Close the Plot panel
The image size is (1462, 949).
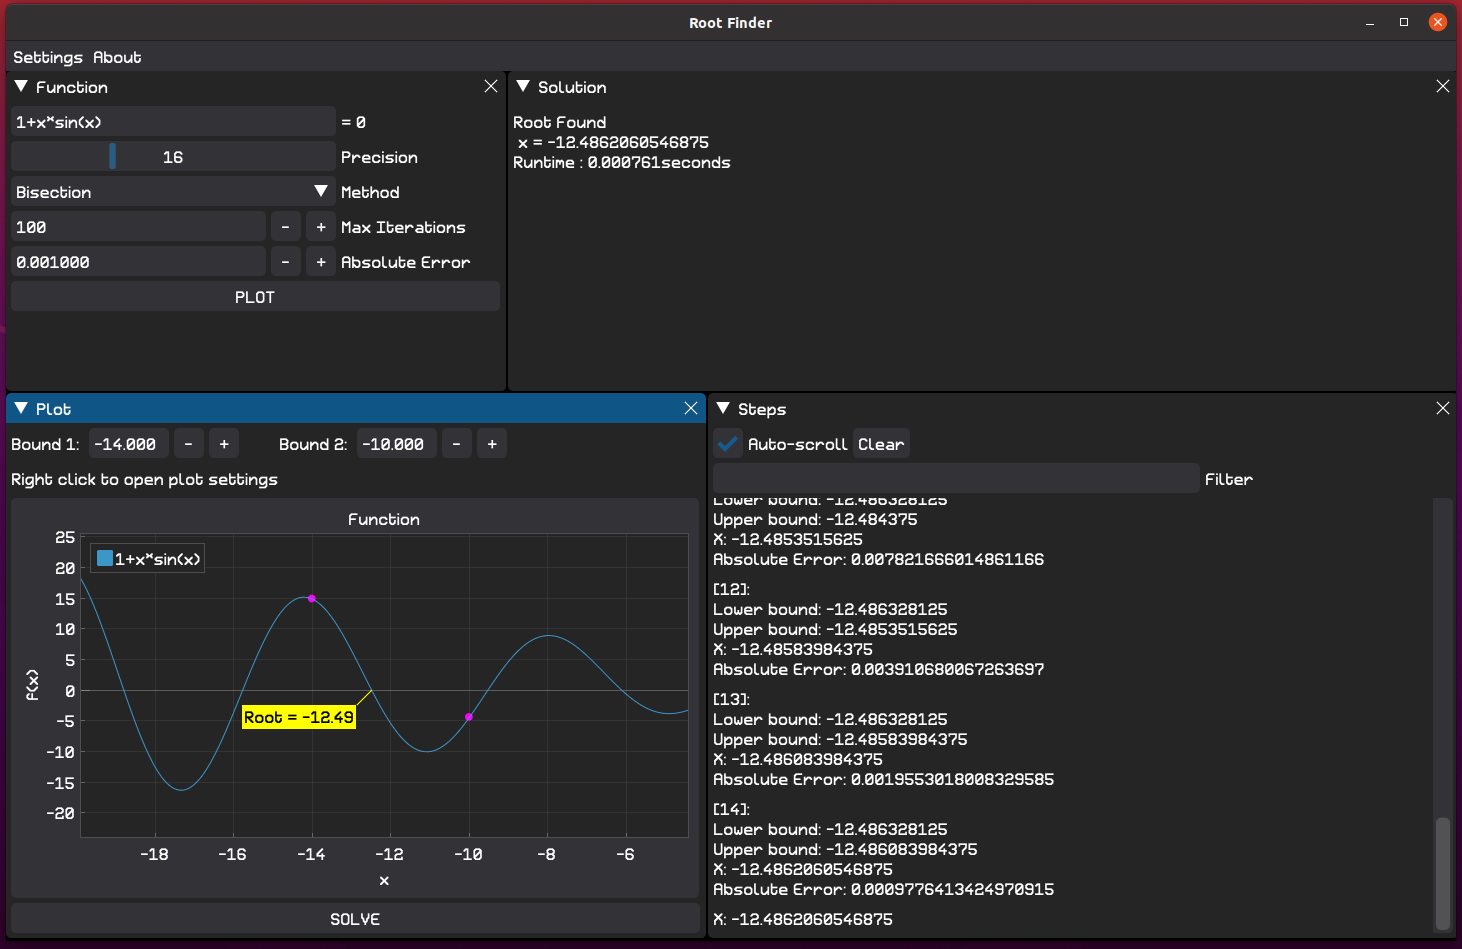pos(691,409)
